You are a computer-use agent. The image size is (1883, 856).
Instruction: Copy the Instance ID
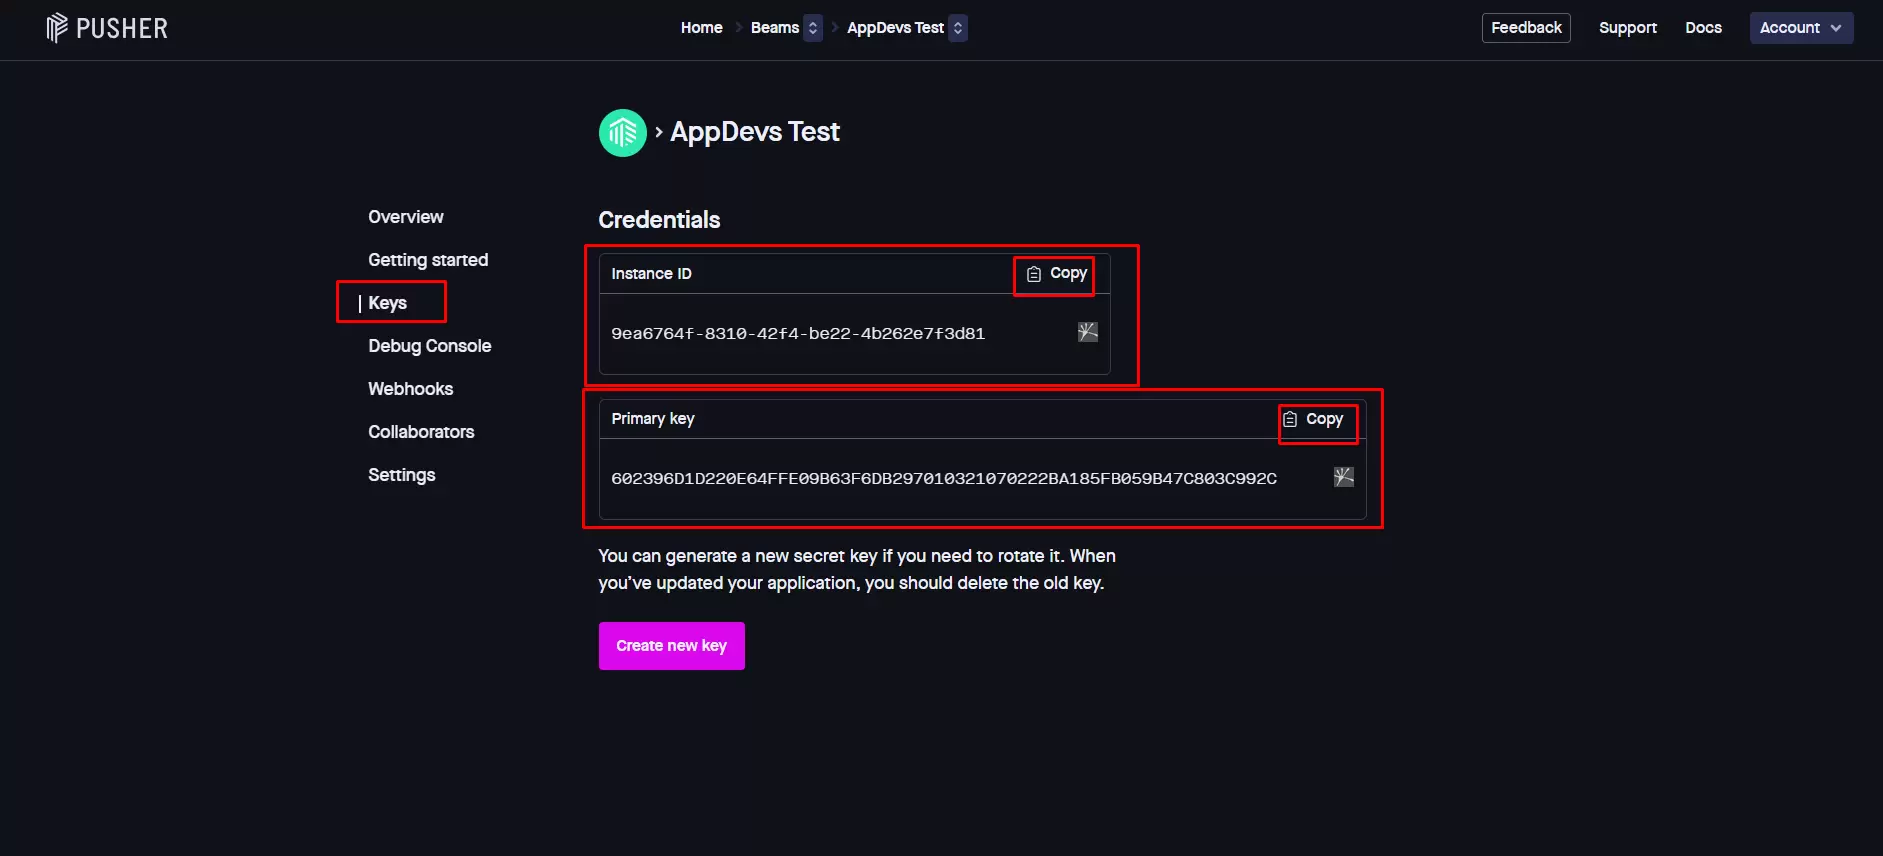click(1056, 274)
